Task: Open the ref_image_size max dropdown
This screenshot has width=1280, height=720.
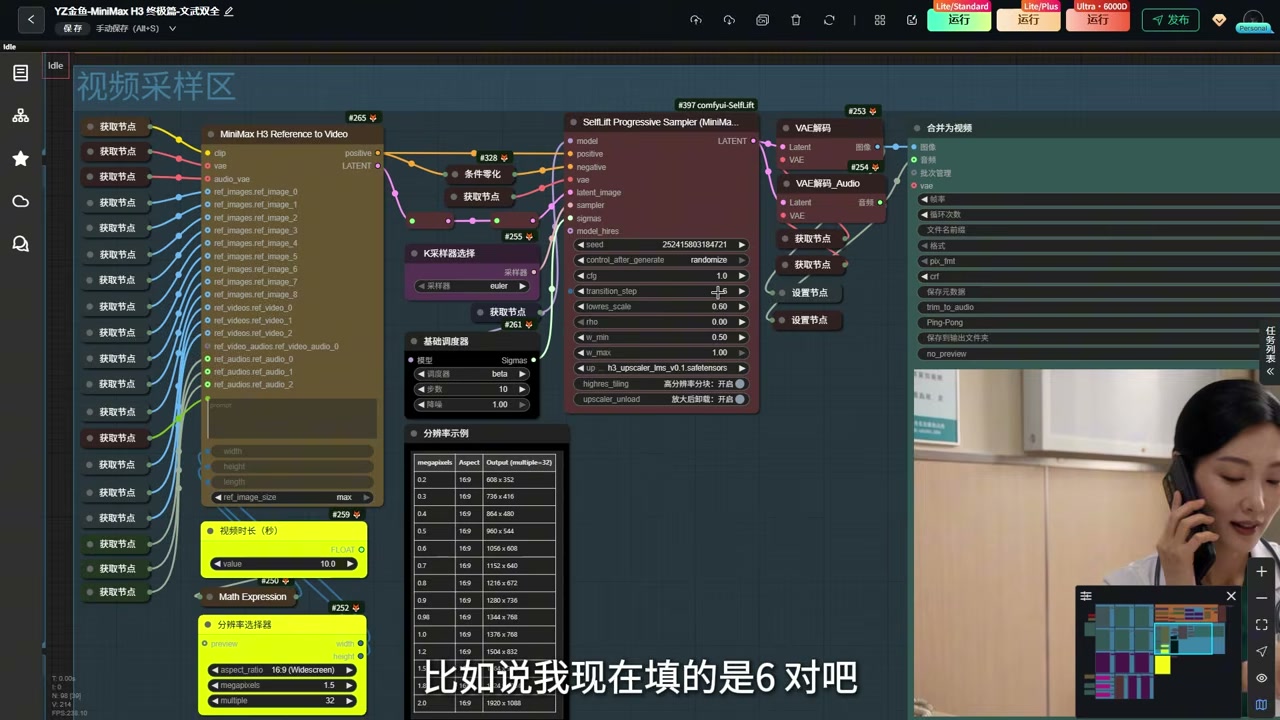Action: pyautogui.click(x=292, y=497)
